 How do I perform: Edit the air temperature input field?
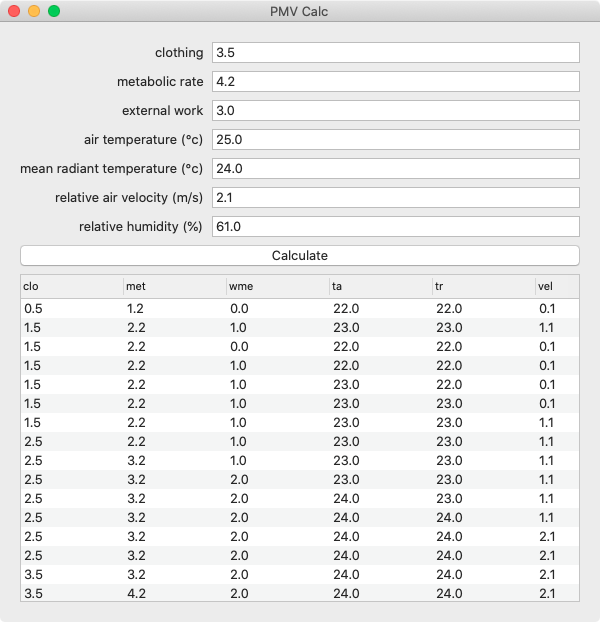pyautogui.click(x=396, y=140)
